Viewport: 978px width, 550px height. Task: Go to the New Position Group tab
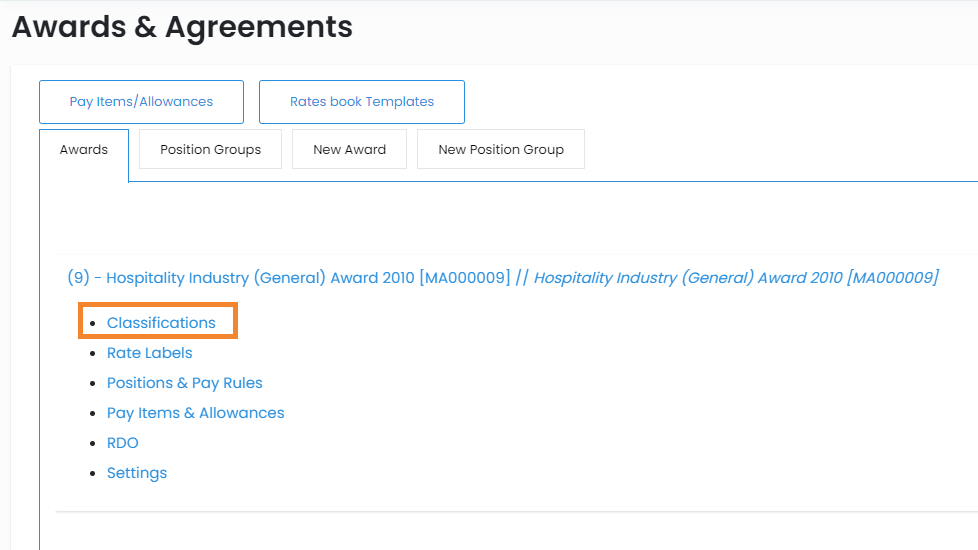[500, 150]
